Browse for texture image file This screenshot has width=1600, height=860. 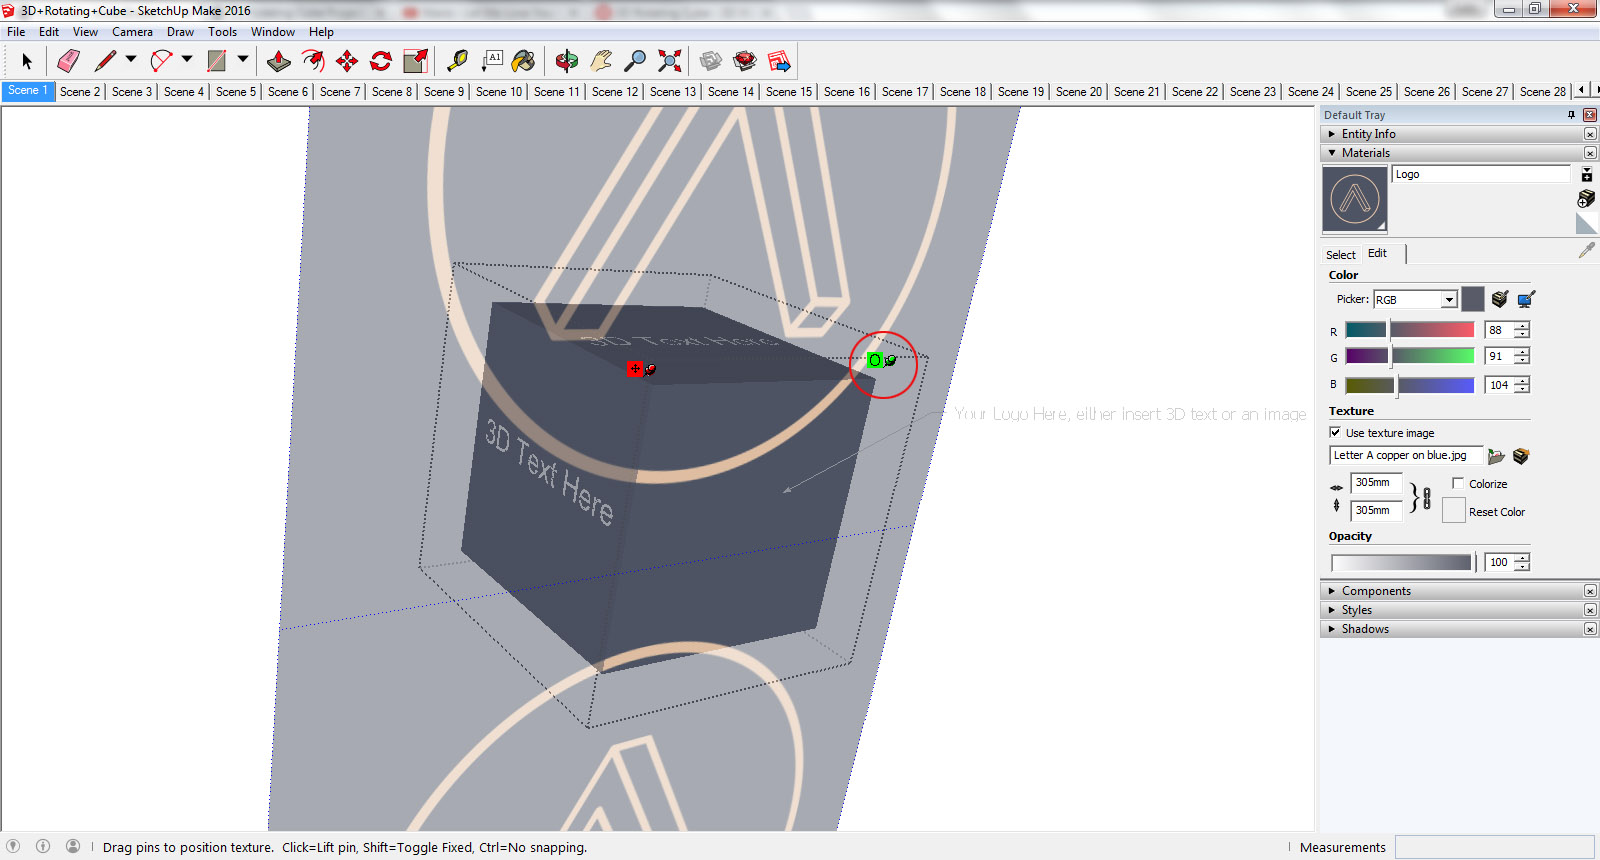(1496, 456)
